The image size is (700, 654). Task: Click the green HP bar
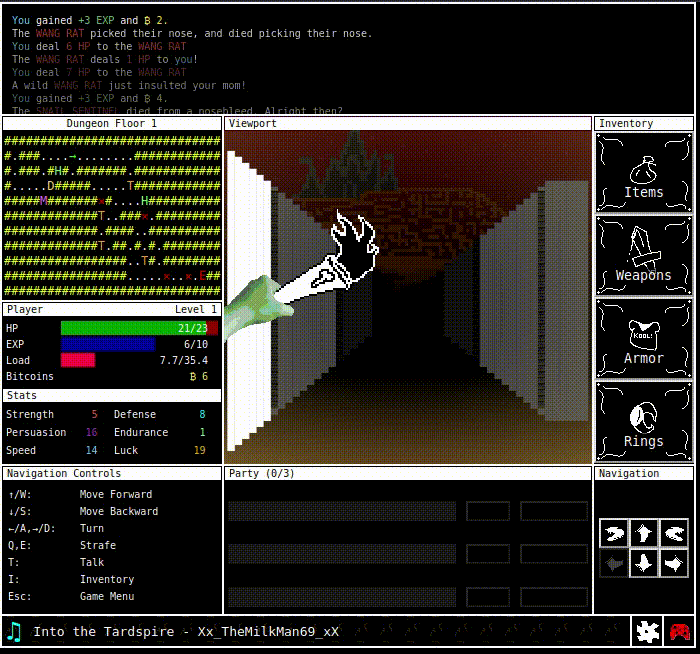click(x=134, y=328)
